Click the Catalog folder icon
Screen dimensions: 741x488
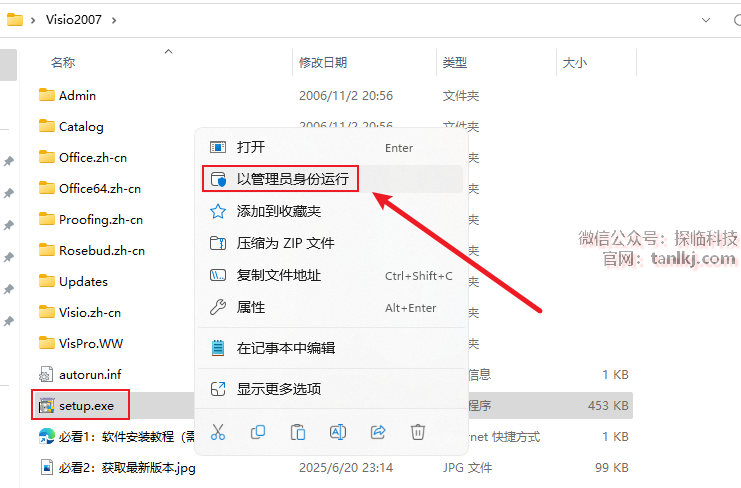46,126
